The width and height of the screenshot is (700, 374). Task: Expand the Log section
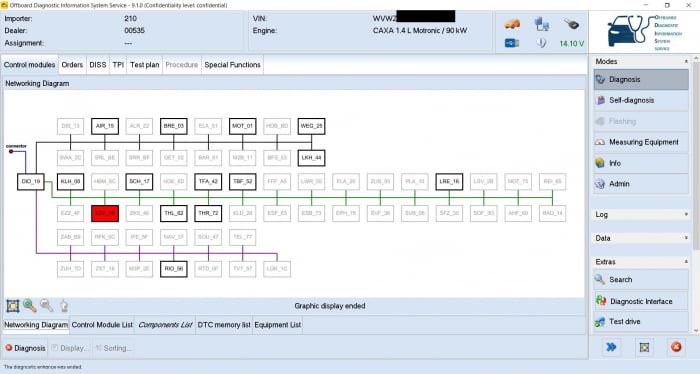pos(686,215)
